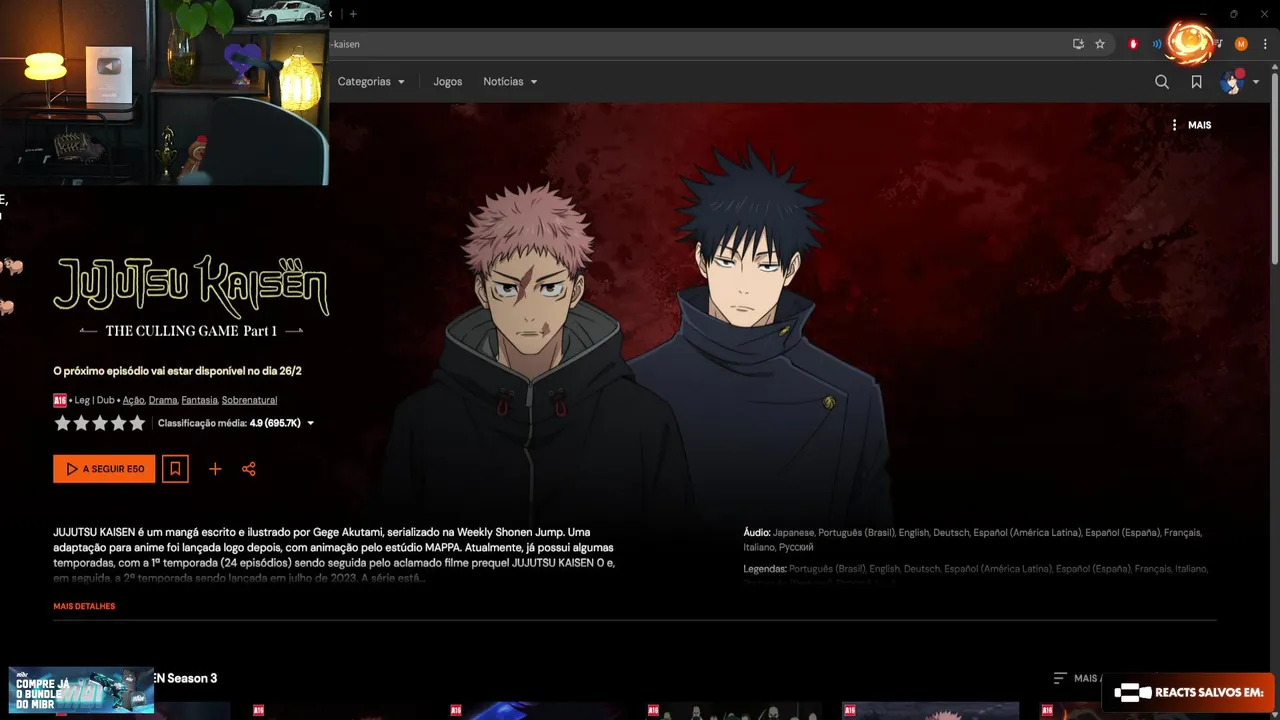1280x720 pixels.
Task: Rate the series one star
Action: pyautogui.click(x=62, y=423)
